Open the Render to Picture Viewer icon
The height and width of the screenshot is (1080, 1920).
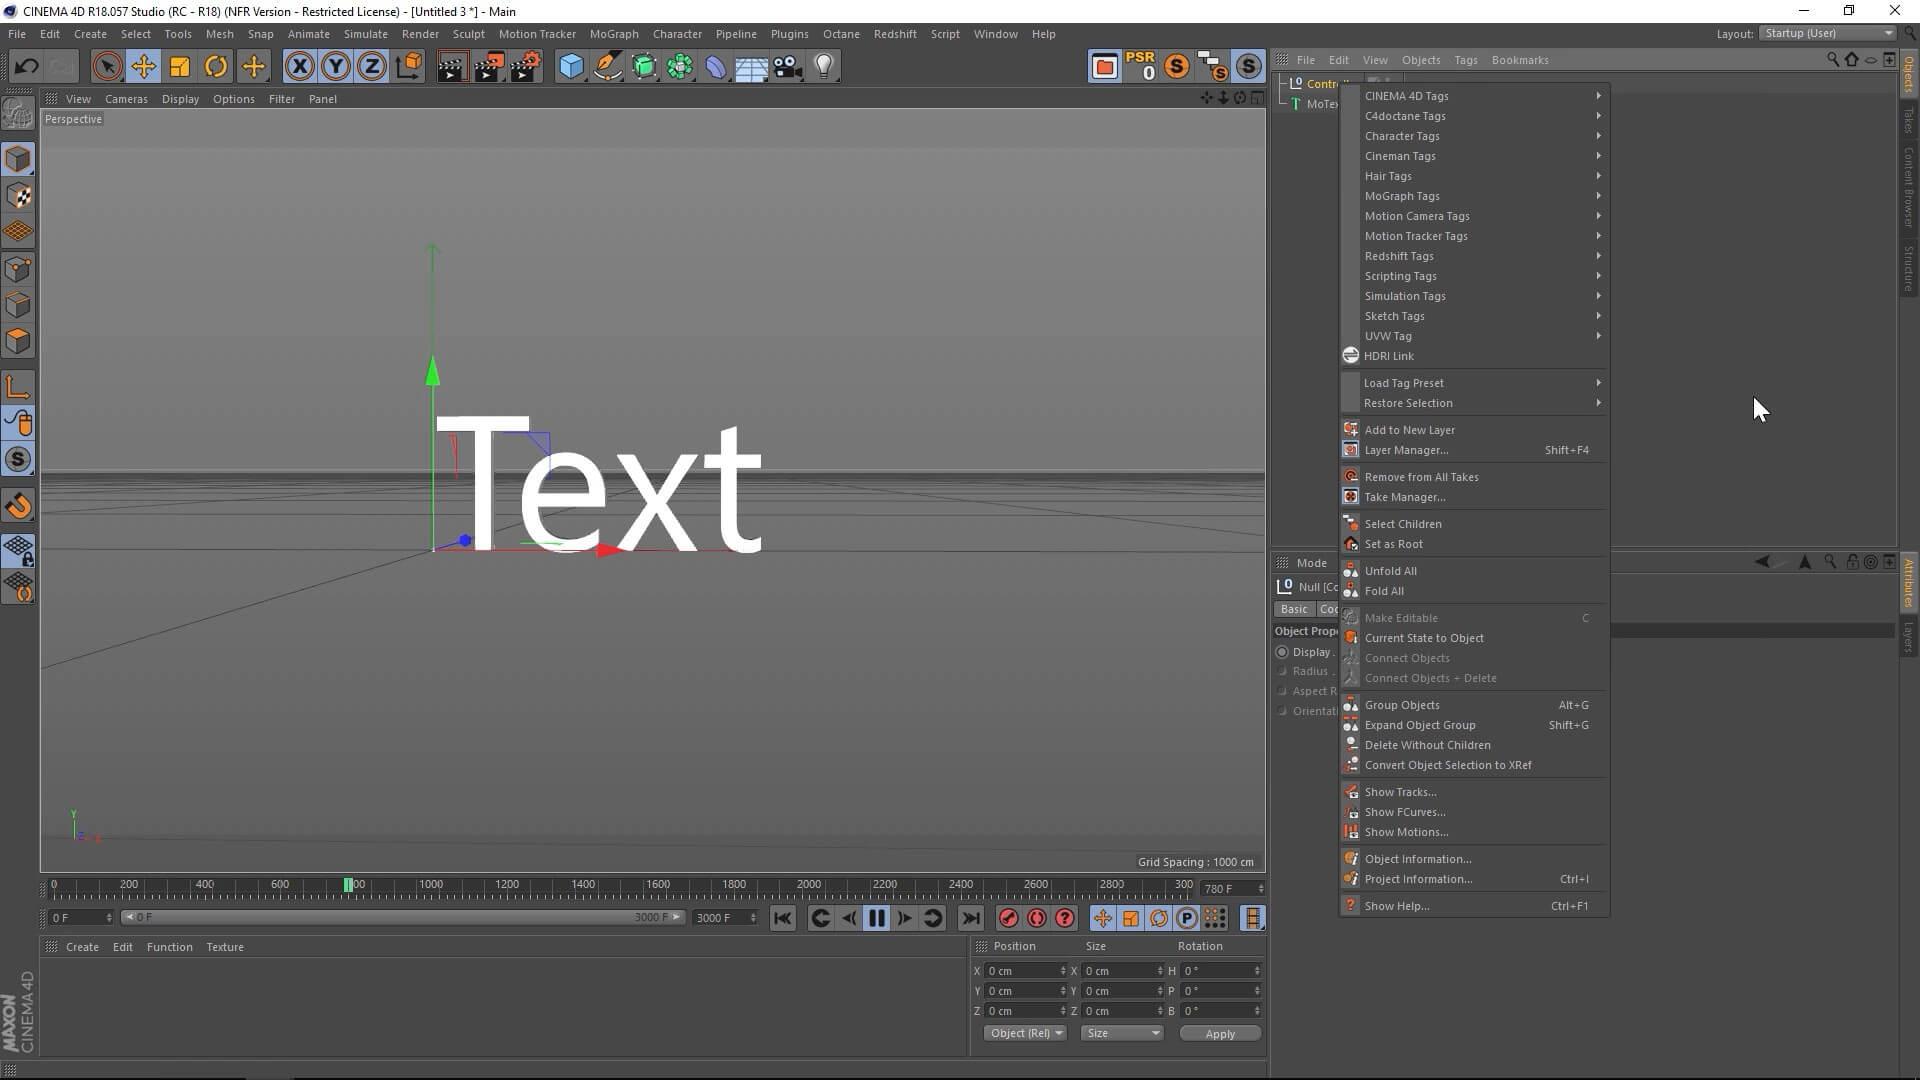(489, 67)
